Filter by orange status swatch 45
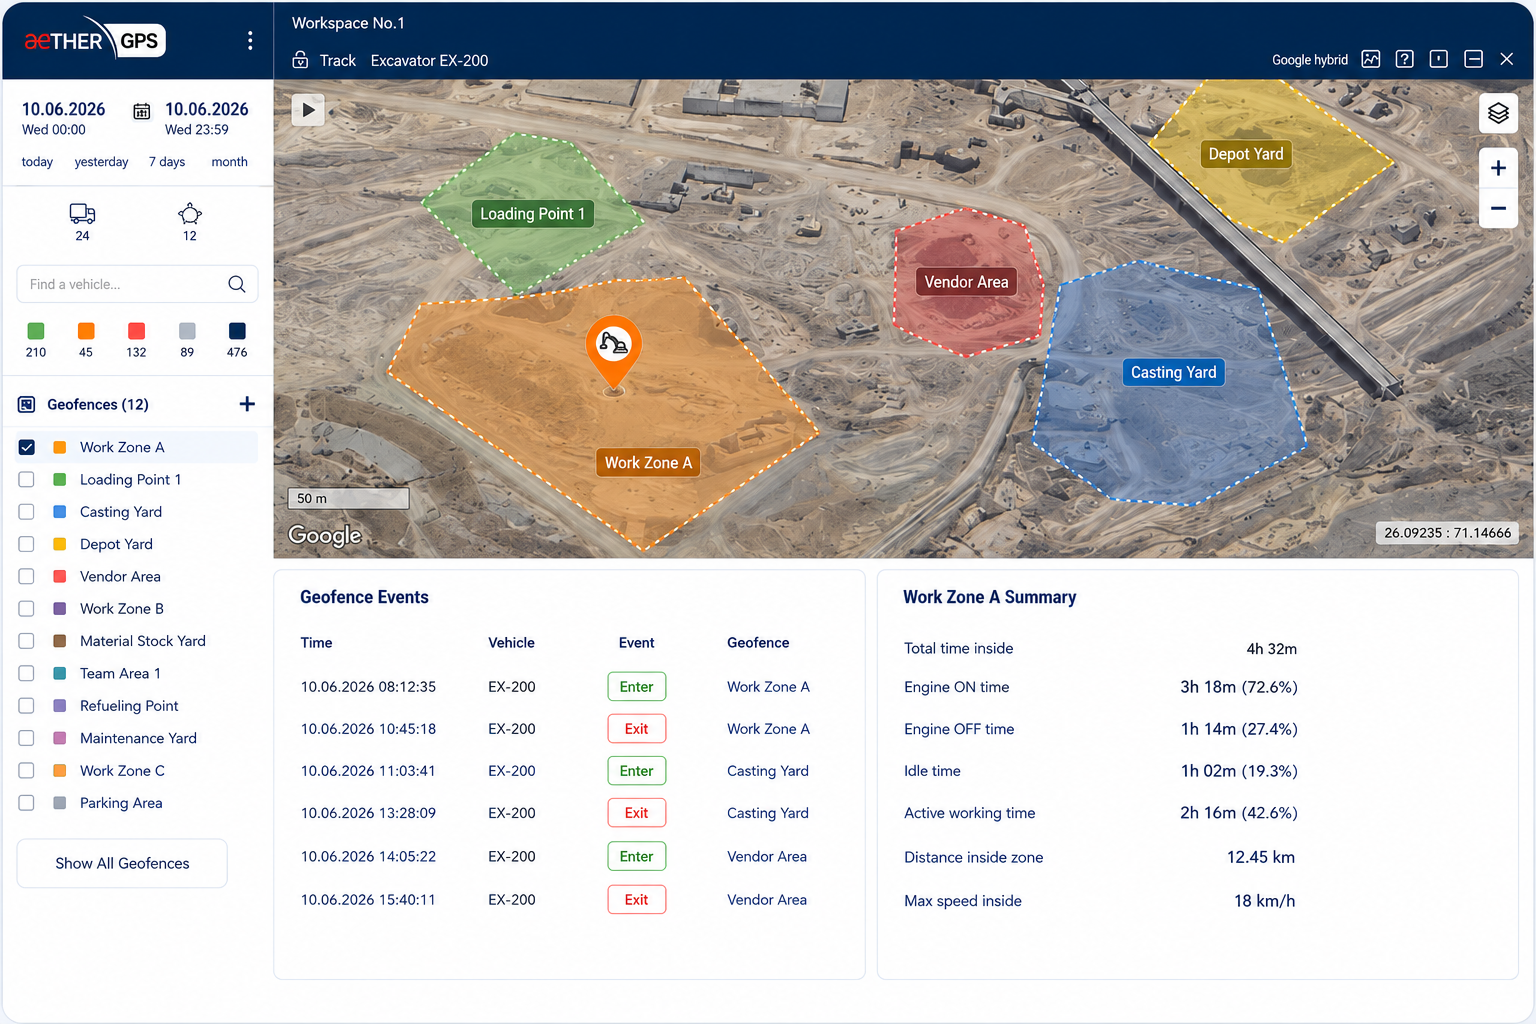 [x=86, y=331]
